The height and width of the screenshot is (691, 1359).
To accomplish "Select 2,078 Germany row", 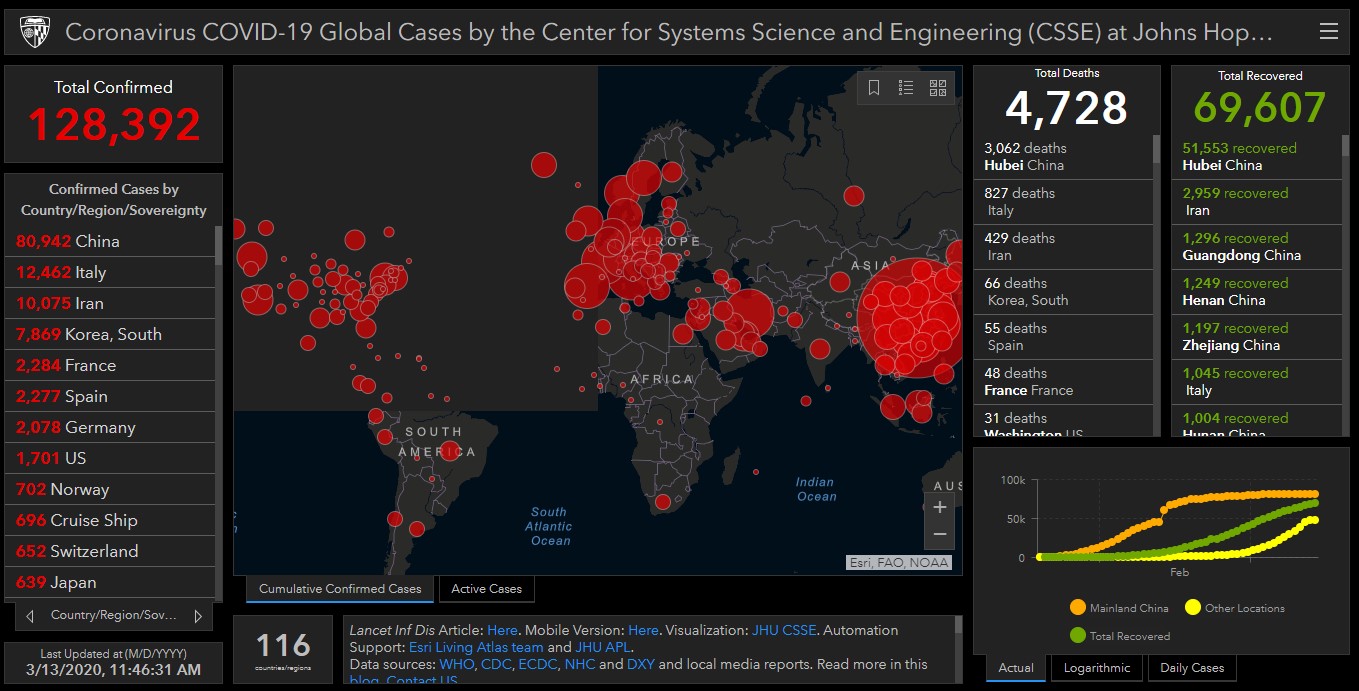I will click(110, 427).
